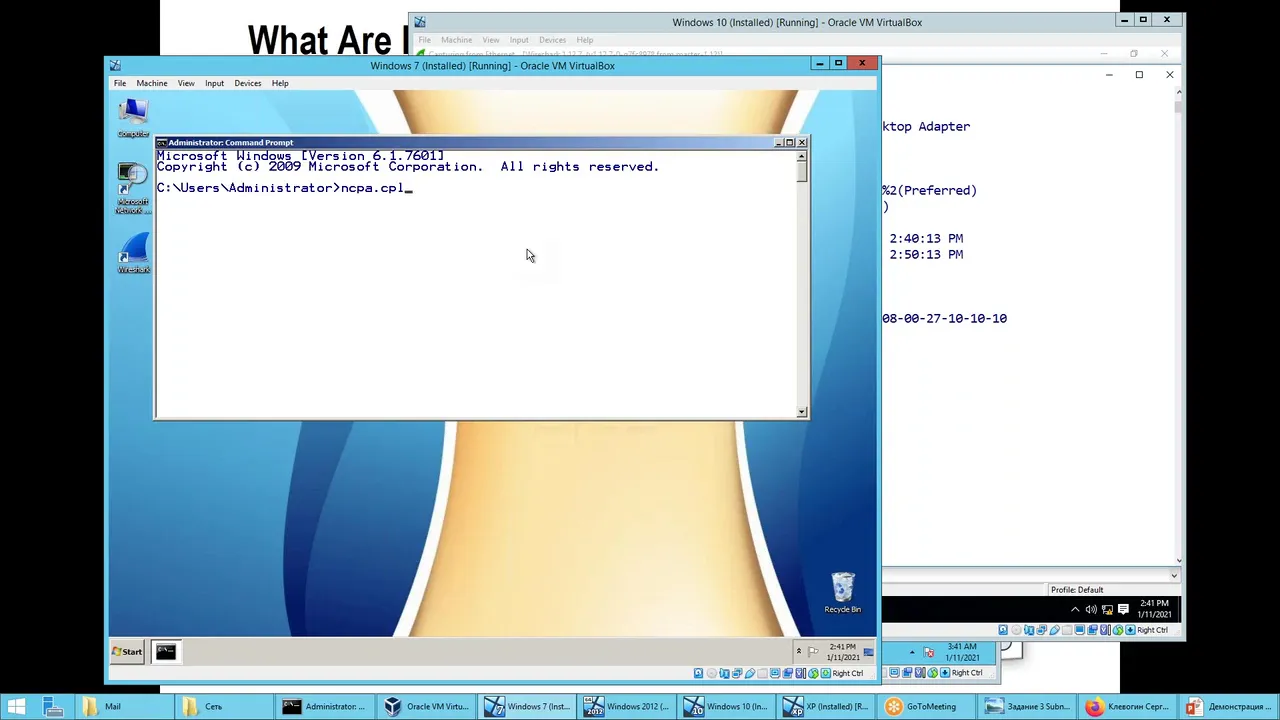Viewport: 1280px width, 720px height.
Task: Open notification center in Windows 10 guest tray
Action: coord(1123,609)
